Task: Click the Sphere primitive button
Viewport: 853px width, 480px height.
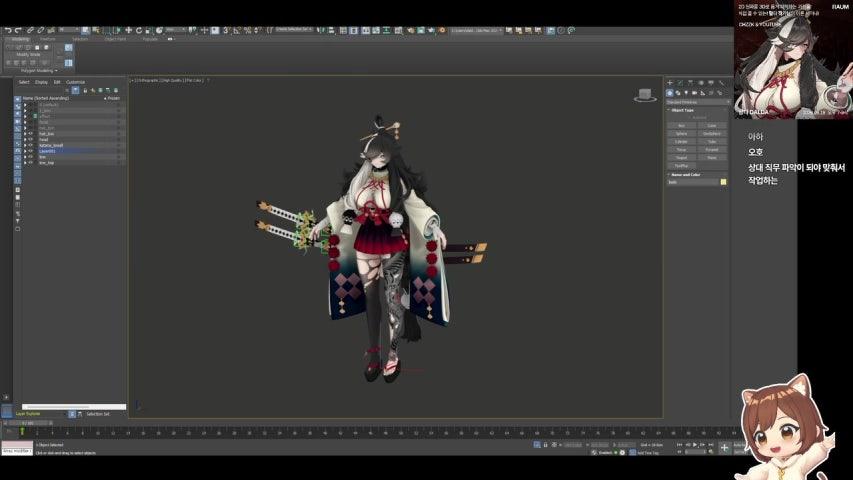Action: 682,133
